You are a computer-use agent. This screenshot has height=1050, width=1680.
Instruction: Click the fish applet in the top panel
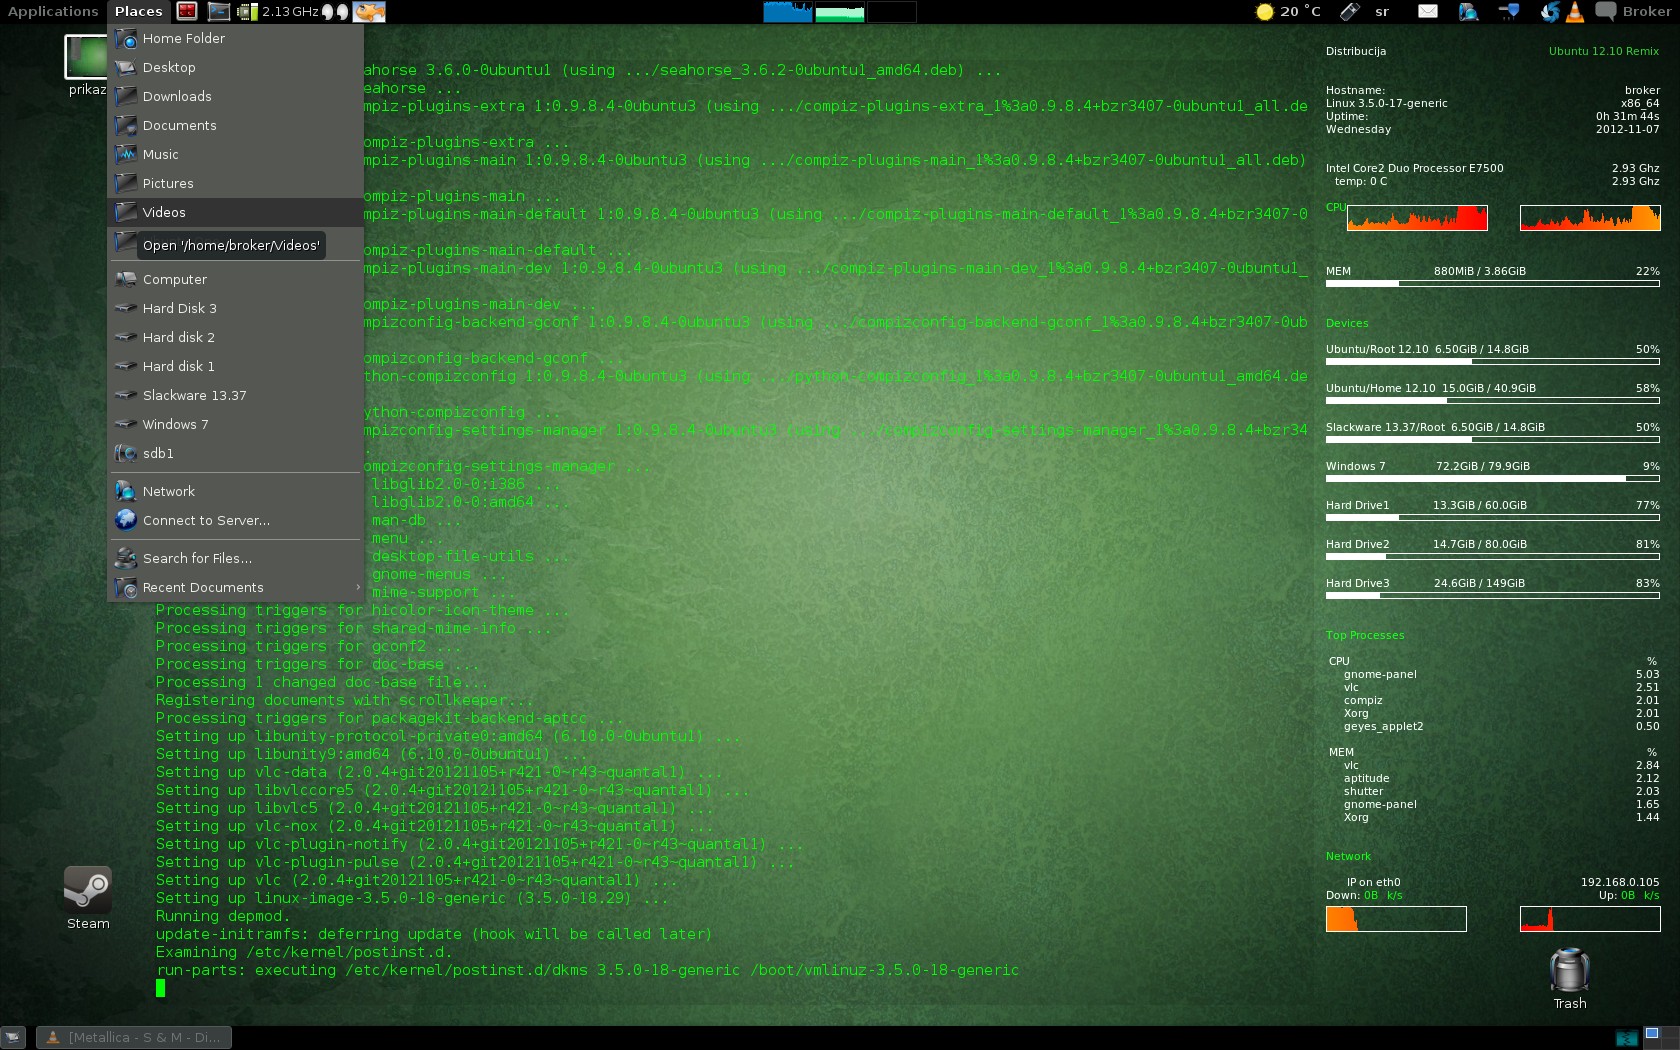coord(369,11)
